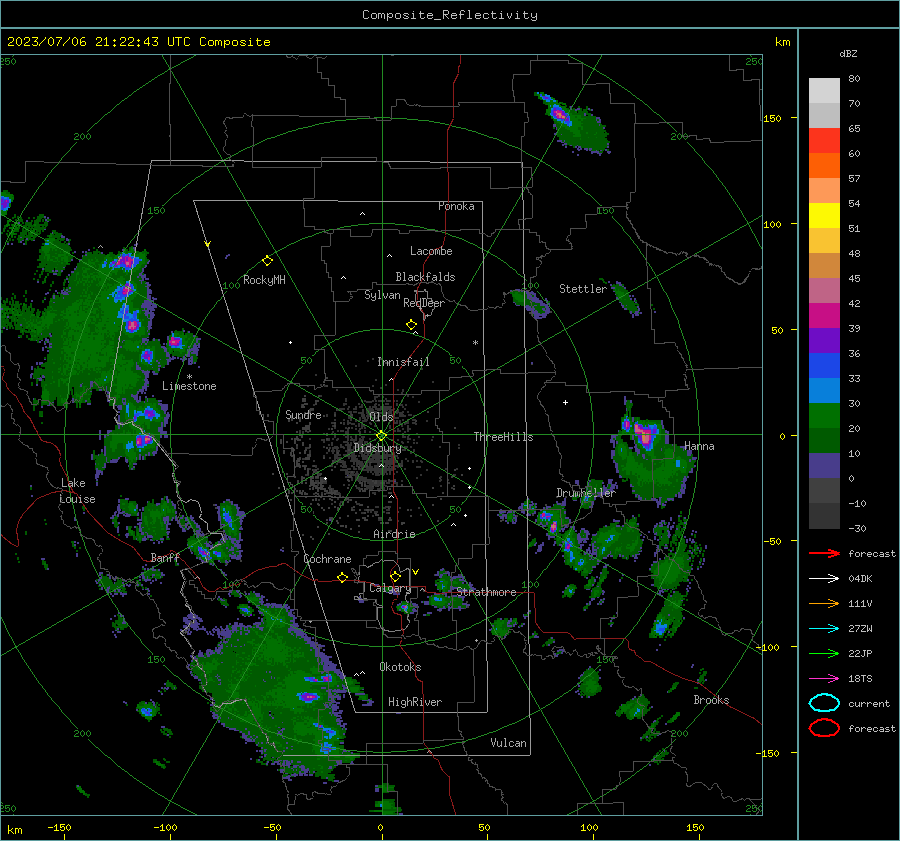Click the Vulcan town label
The image size is (900, 841).
pyautogui.click(x=509, y=743)
